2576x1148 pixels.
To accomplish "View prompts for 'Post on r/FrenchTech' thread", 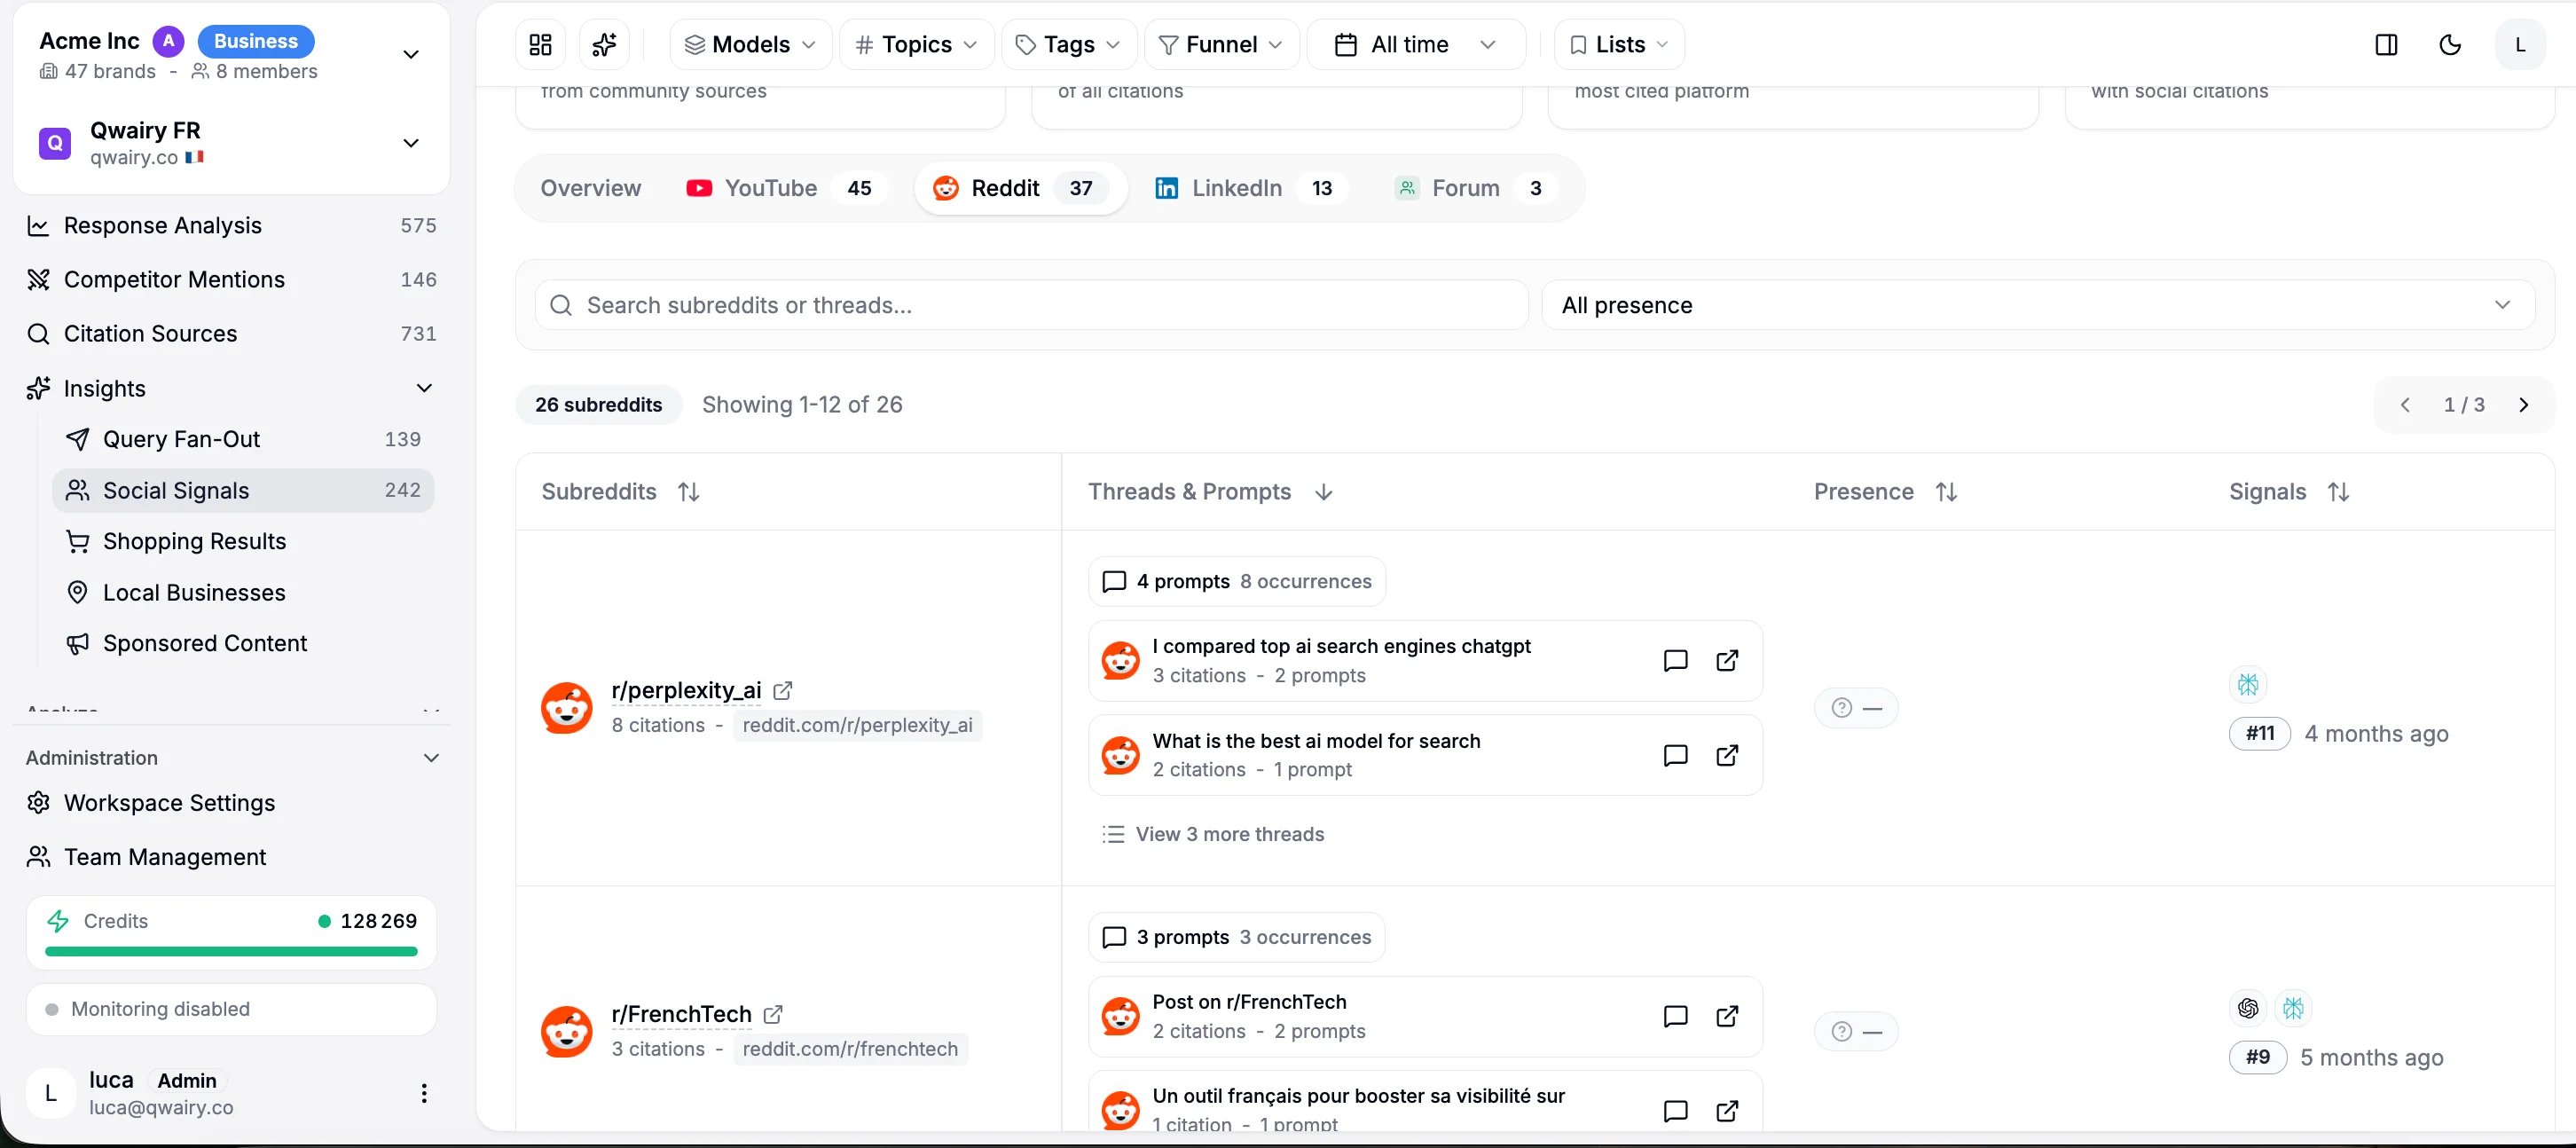I will [x=1675, y=1017].
